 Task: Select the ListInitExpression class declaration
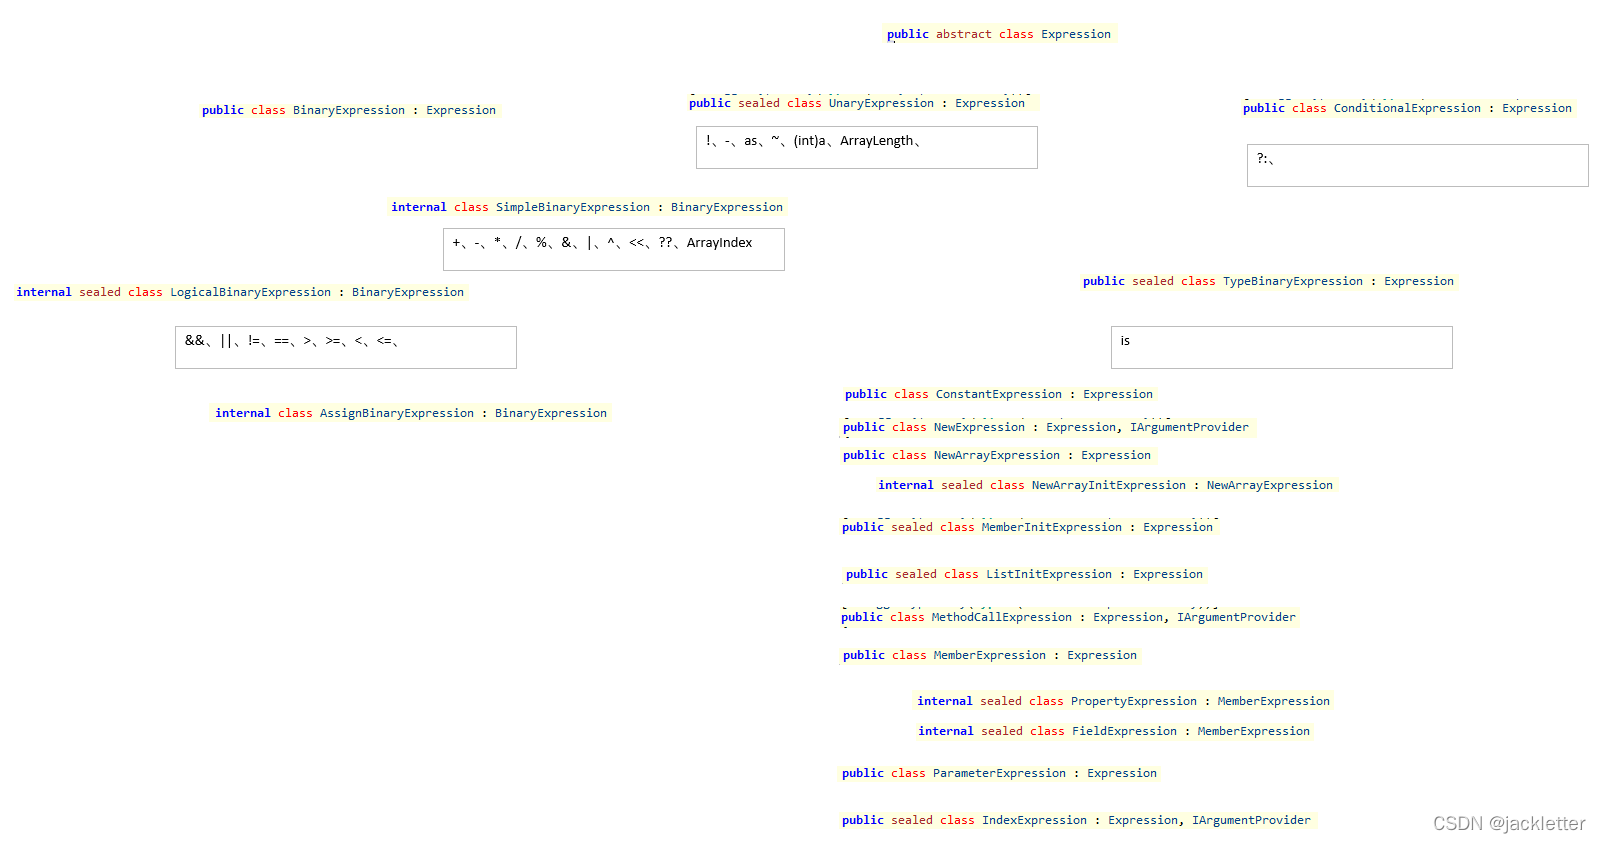coord(1024,574)
